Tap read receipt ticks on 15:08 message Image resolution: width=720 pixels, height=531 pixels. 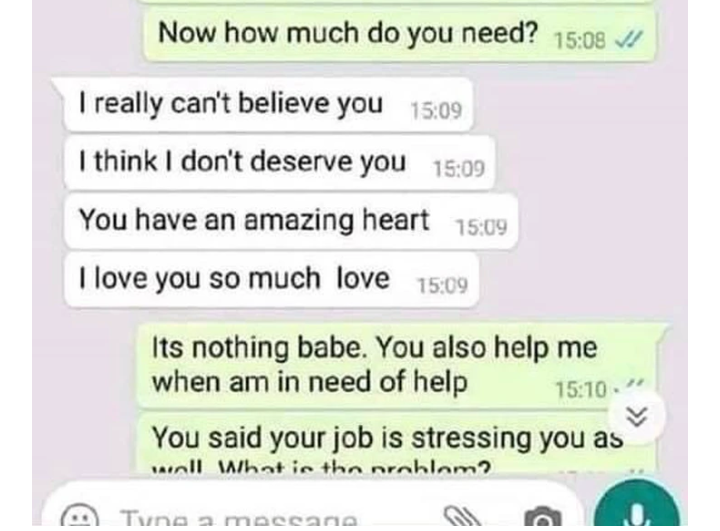630,40
